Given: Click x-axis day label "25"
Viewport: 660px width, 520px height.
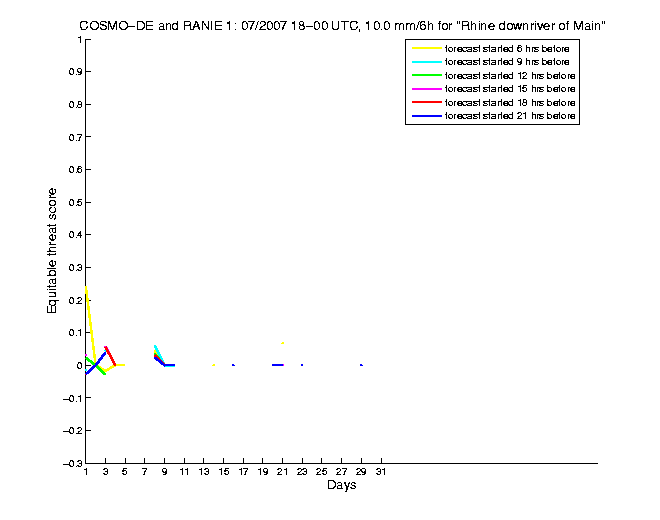Looking at the screenshot, I should coord(322,472).
